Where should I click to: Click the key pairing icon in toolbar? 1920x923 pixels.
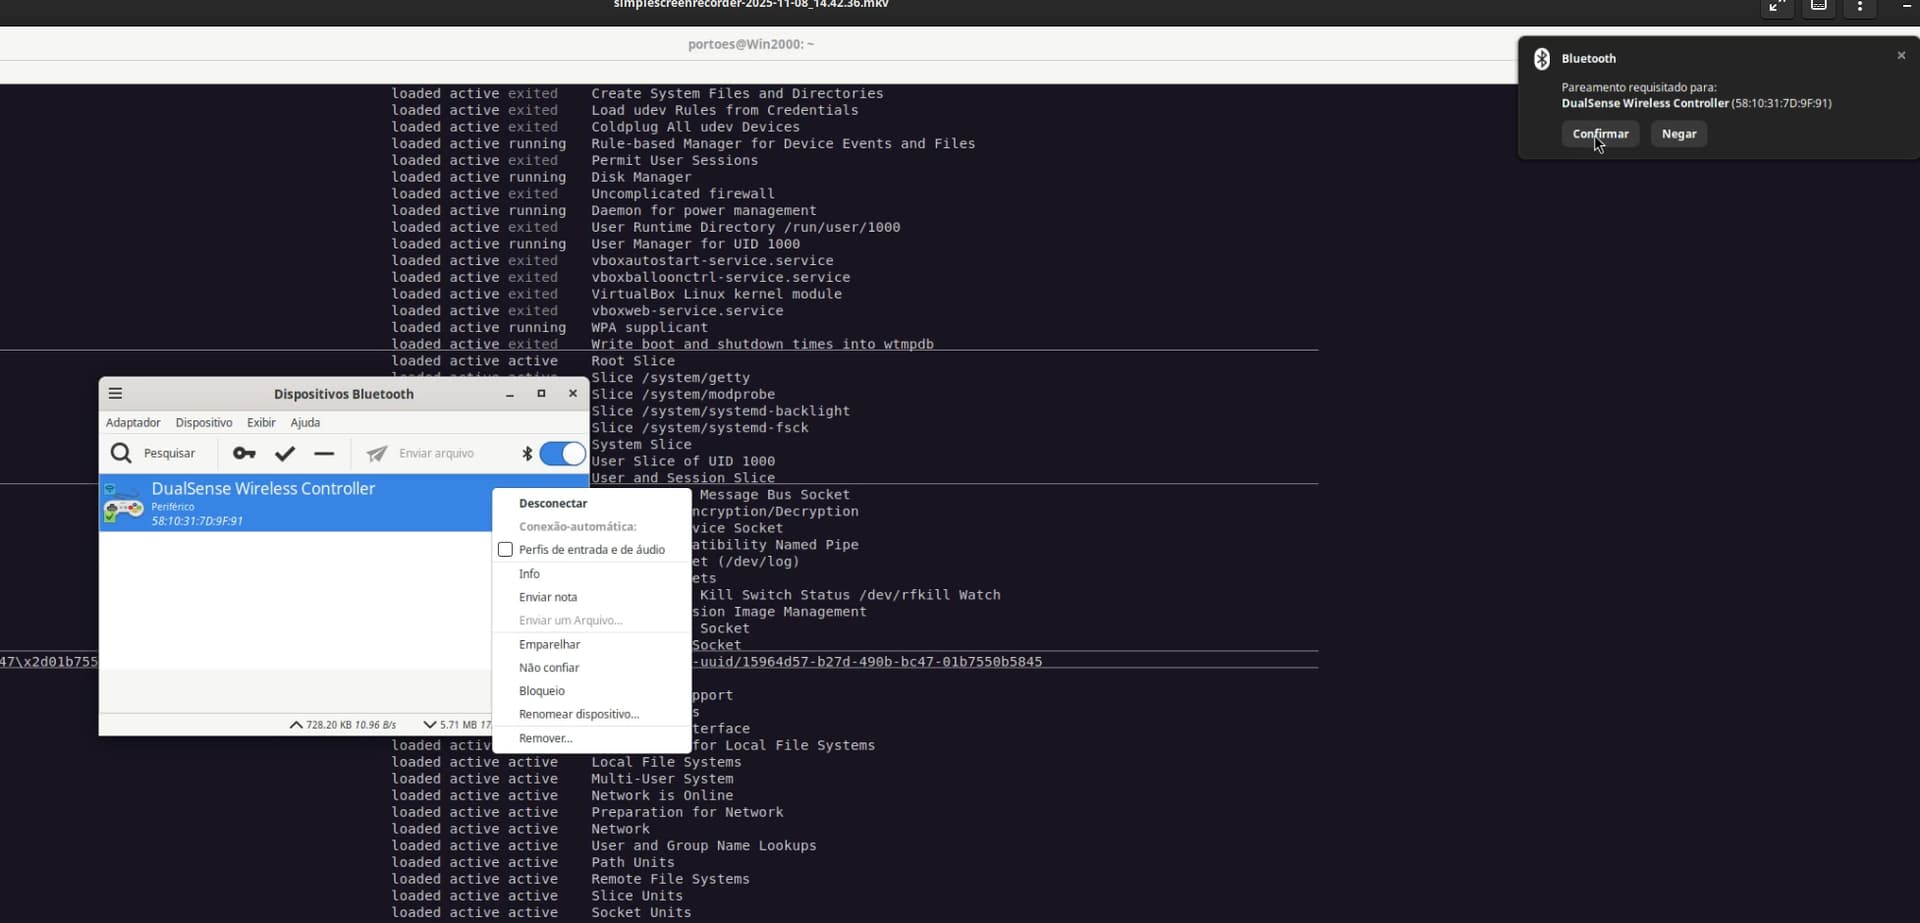244,453
